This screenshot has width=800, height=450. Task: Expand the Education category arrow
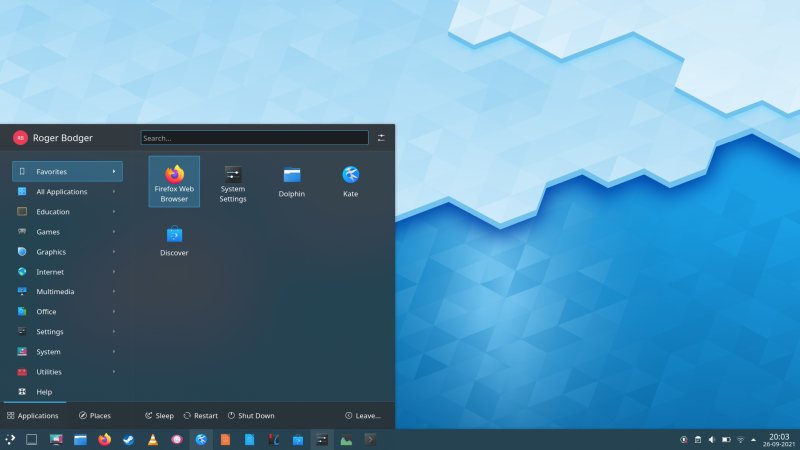point(114,212)
